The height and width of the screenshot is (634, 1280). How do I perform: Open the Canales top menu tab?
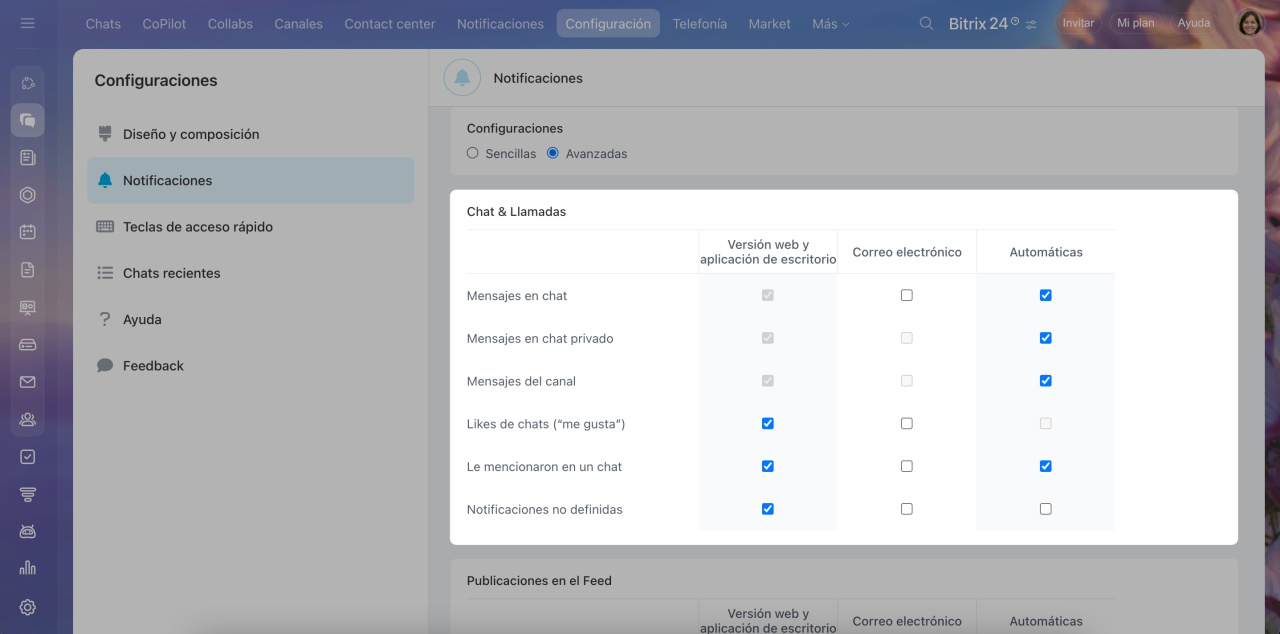(299, 23)
